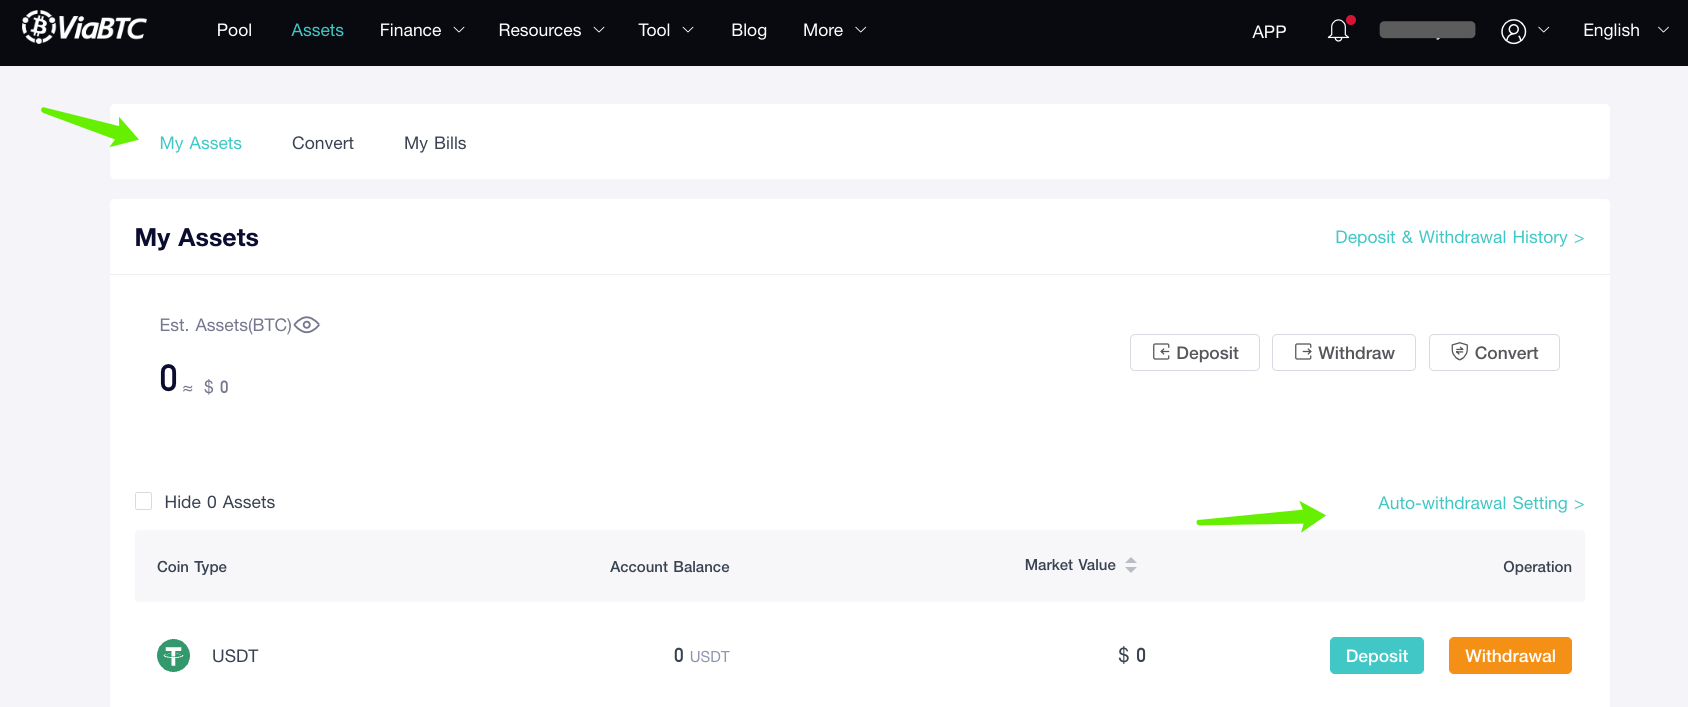Expand the Tool dropdown menu
This screenshot has height=707, width=1688.
tap(666, 30)
